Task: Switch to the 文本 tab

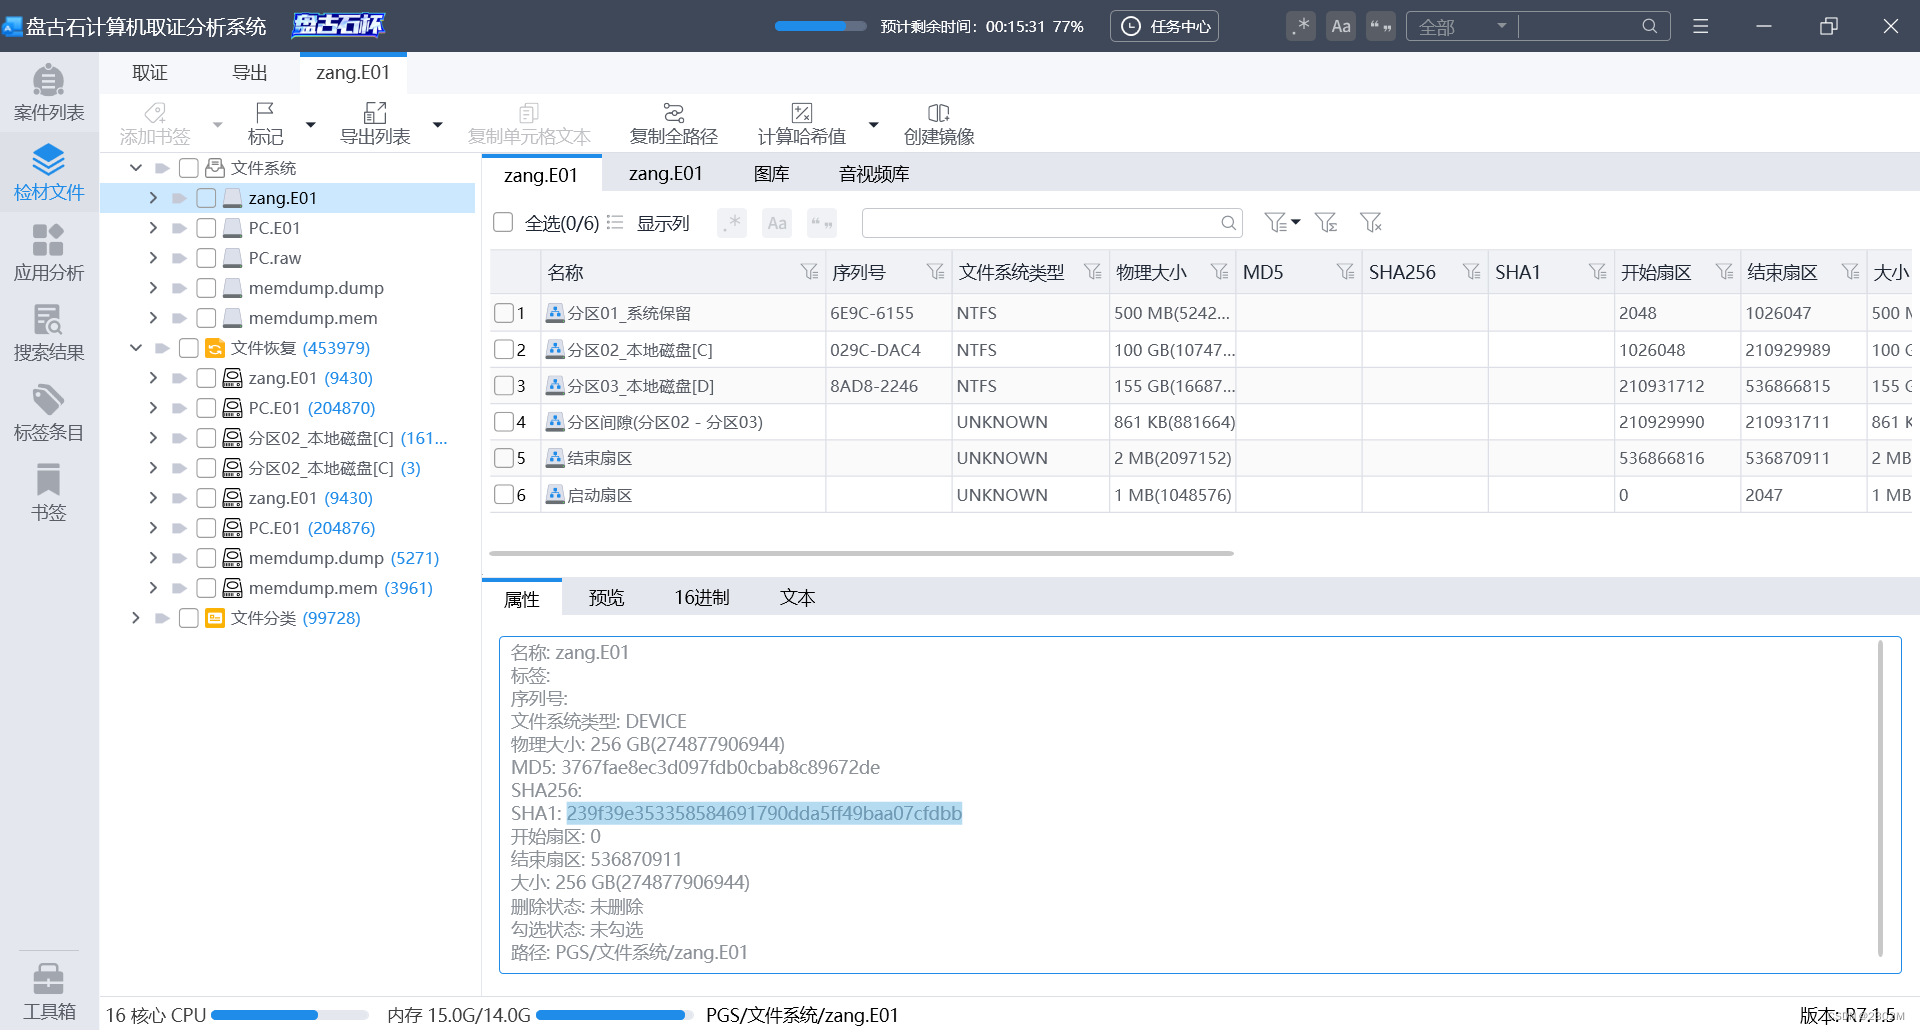Action: click(x=797, y=597)
